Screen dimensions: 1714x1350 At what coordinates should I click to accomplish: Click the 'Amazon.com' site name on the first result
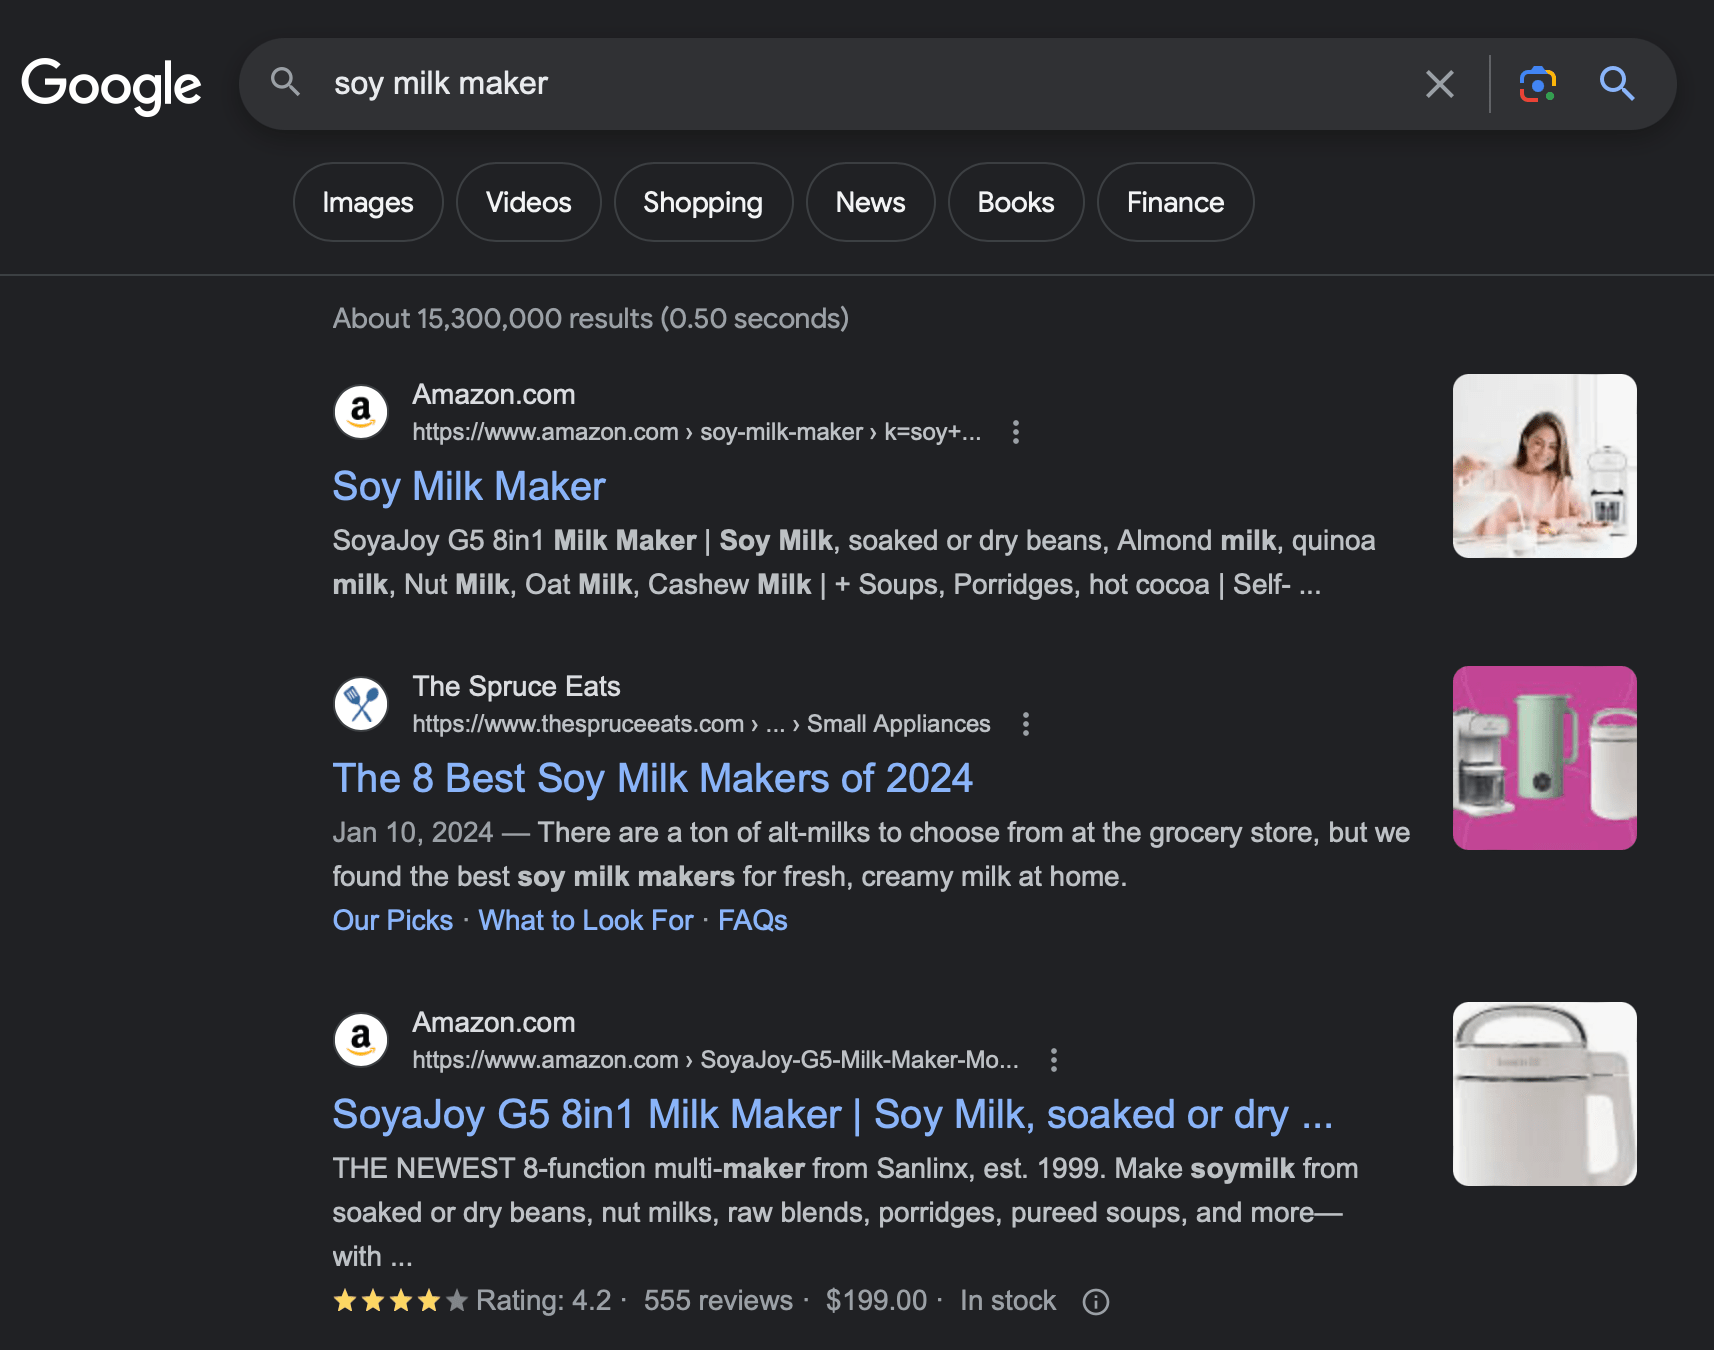[494, 395]
